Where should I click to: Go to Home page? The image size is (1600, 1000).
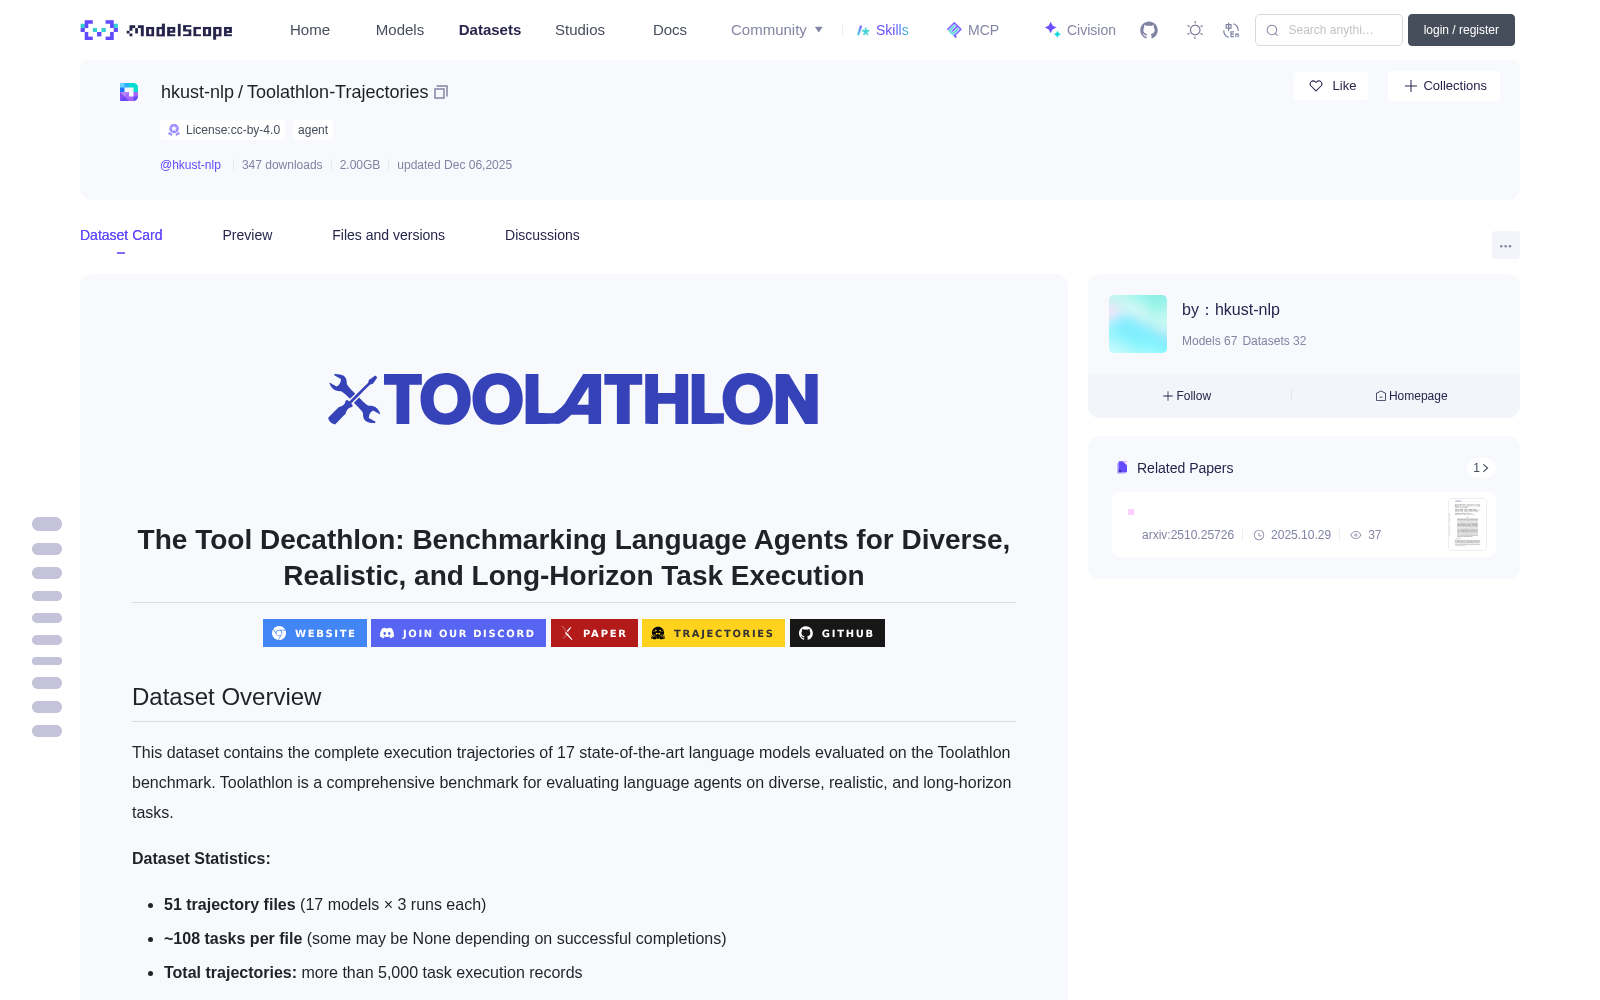(310, 30)
